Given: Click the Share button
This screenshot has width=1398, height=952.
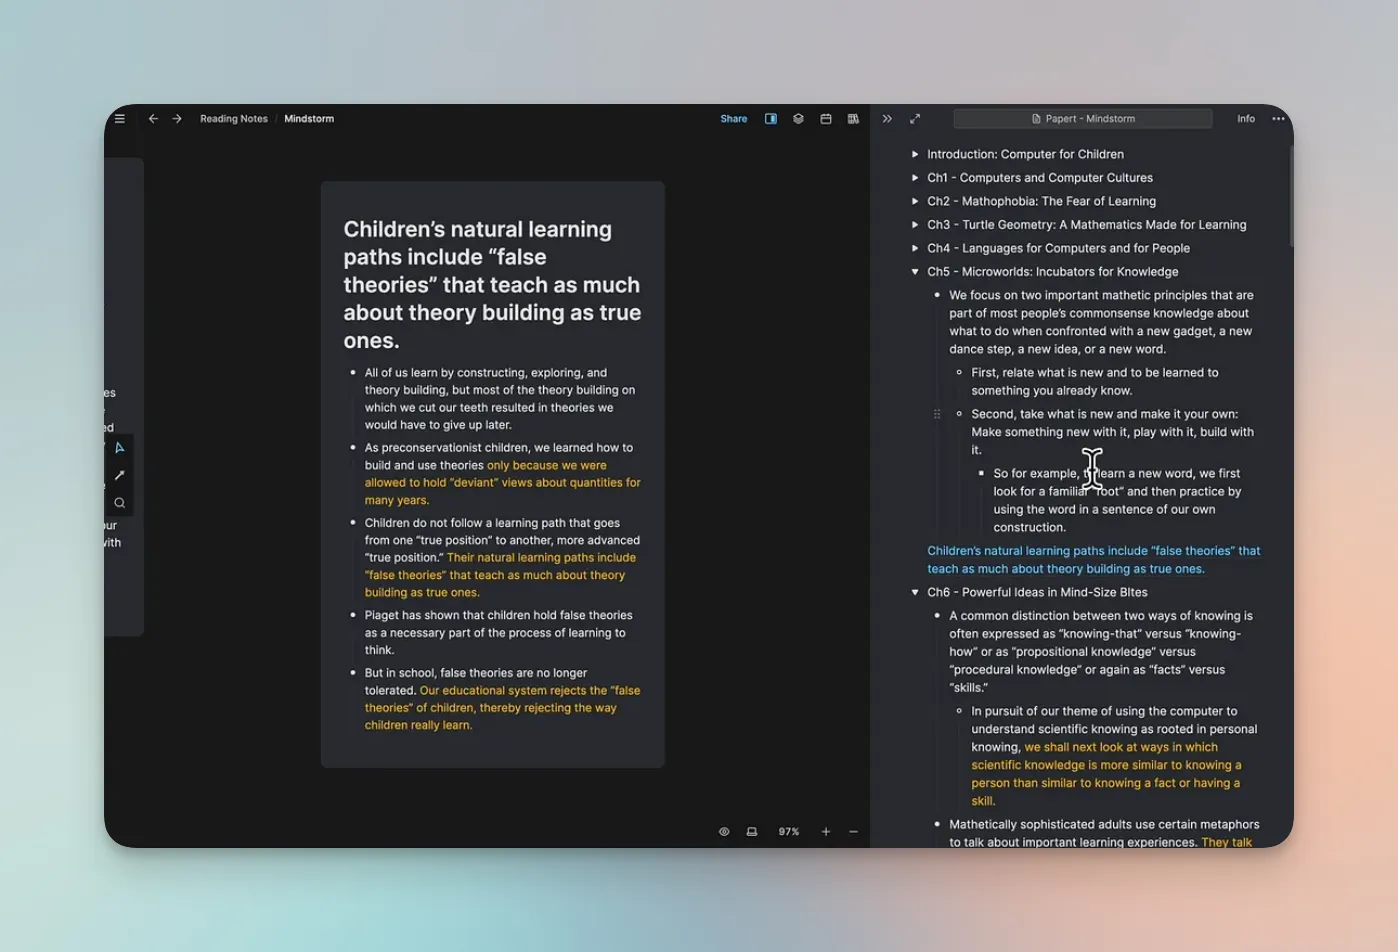Looking at the screenshot, I should [x=734, y=119].
